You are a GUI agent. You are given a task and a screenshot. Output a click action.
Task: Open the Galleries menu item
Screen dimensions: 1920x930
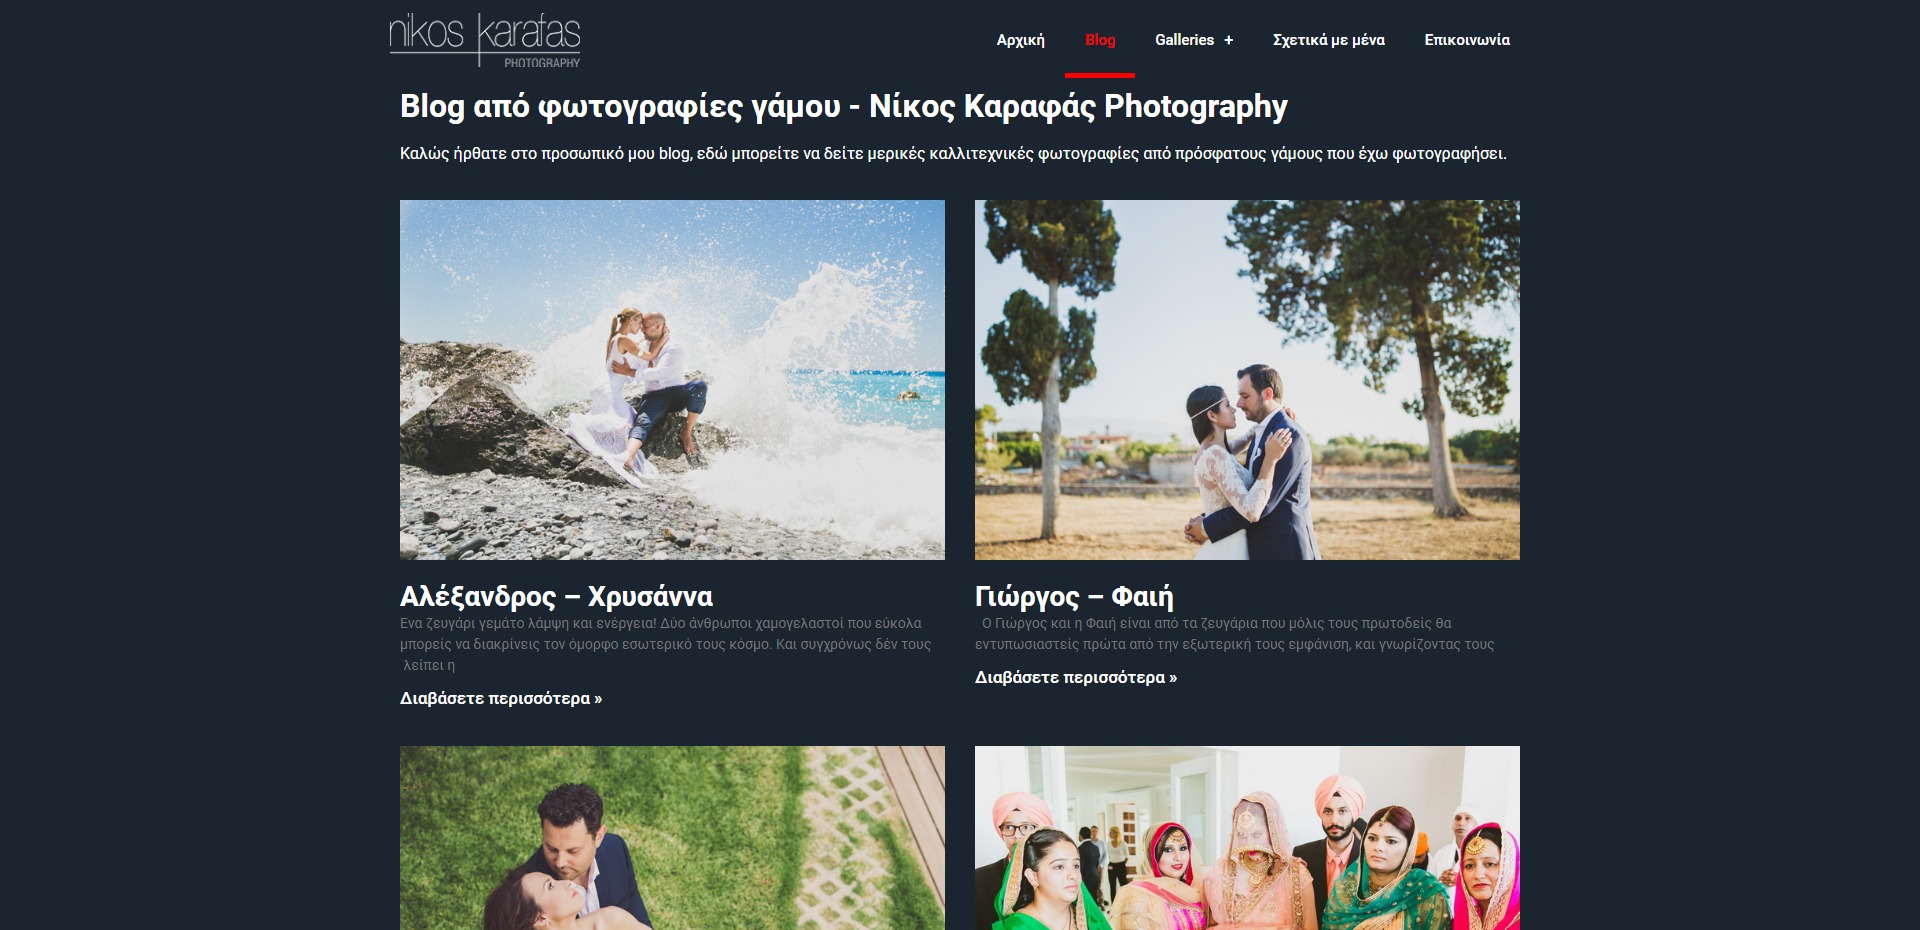tap(1184, 40)
